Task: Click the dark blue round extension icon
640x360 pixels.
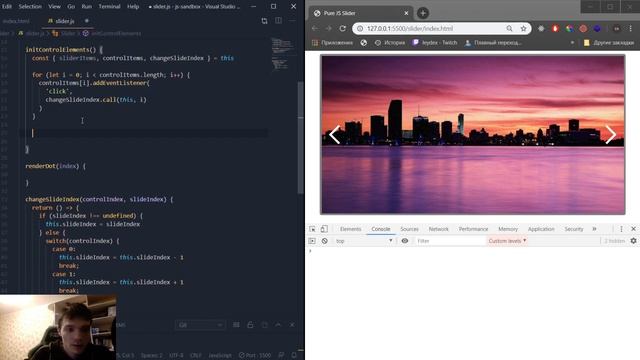Action: point(597,29)
